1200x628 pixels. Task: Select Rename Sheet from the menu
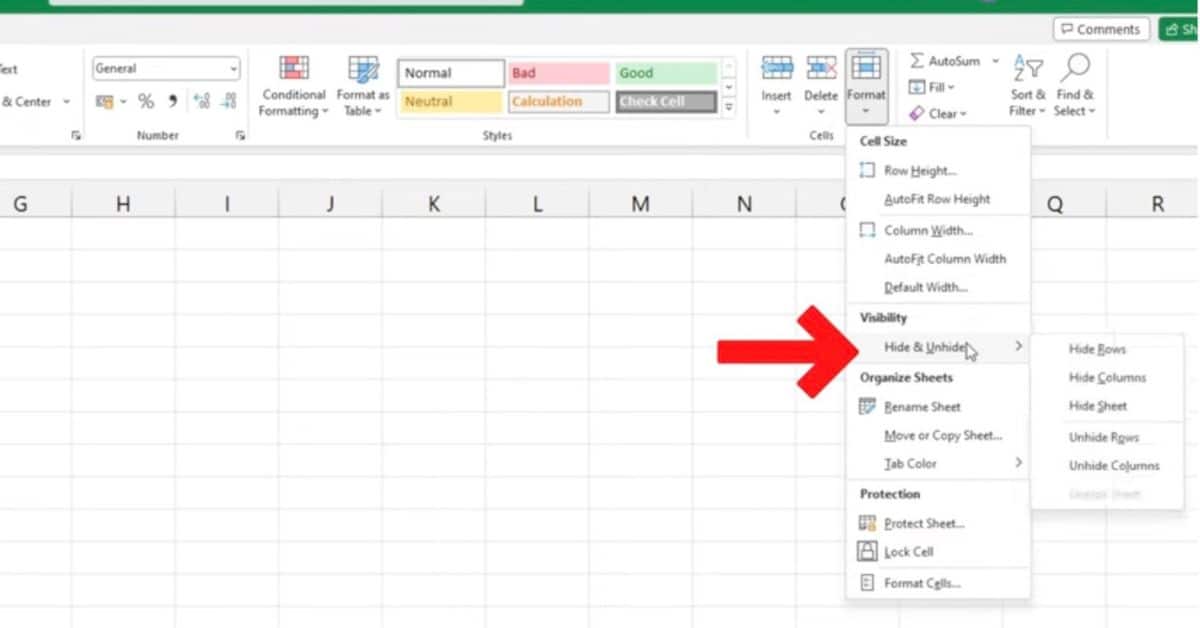921,406
